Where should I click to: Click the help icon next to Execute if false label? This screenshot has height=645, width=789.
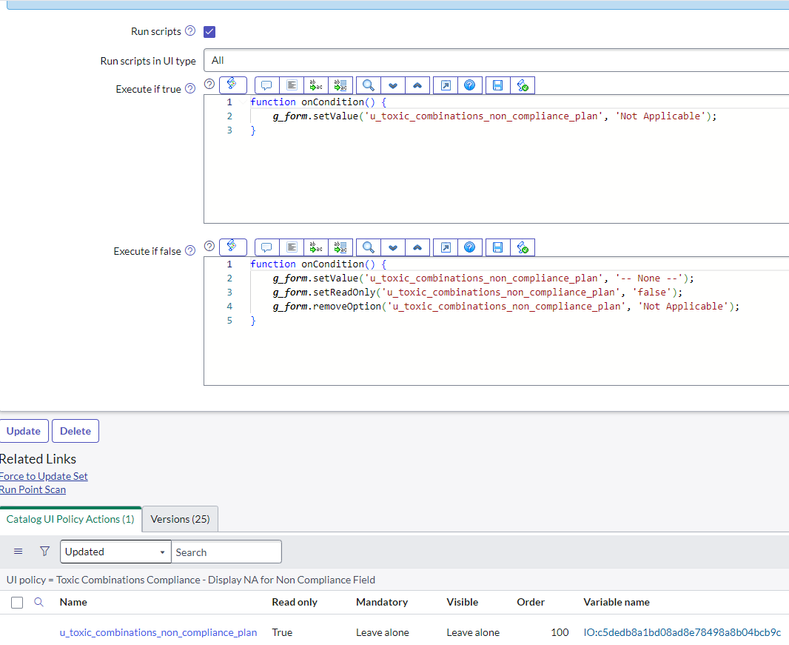190,251
